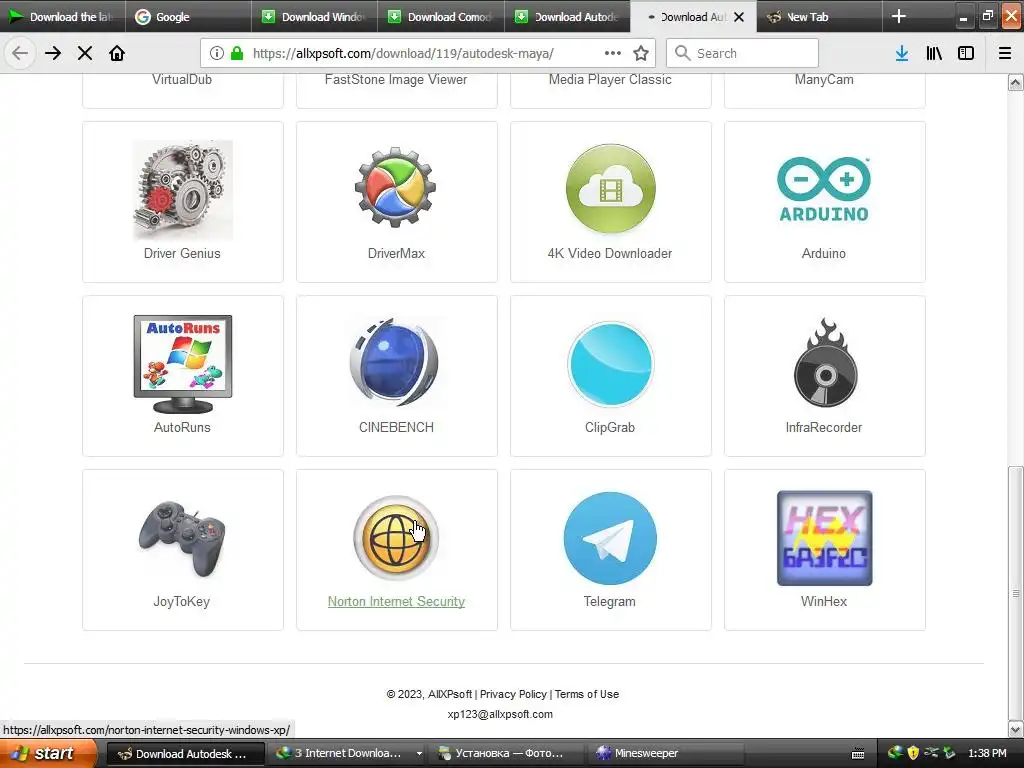Click the VirtualDub link text

tap(182, 80)
